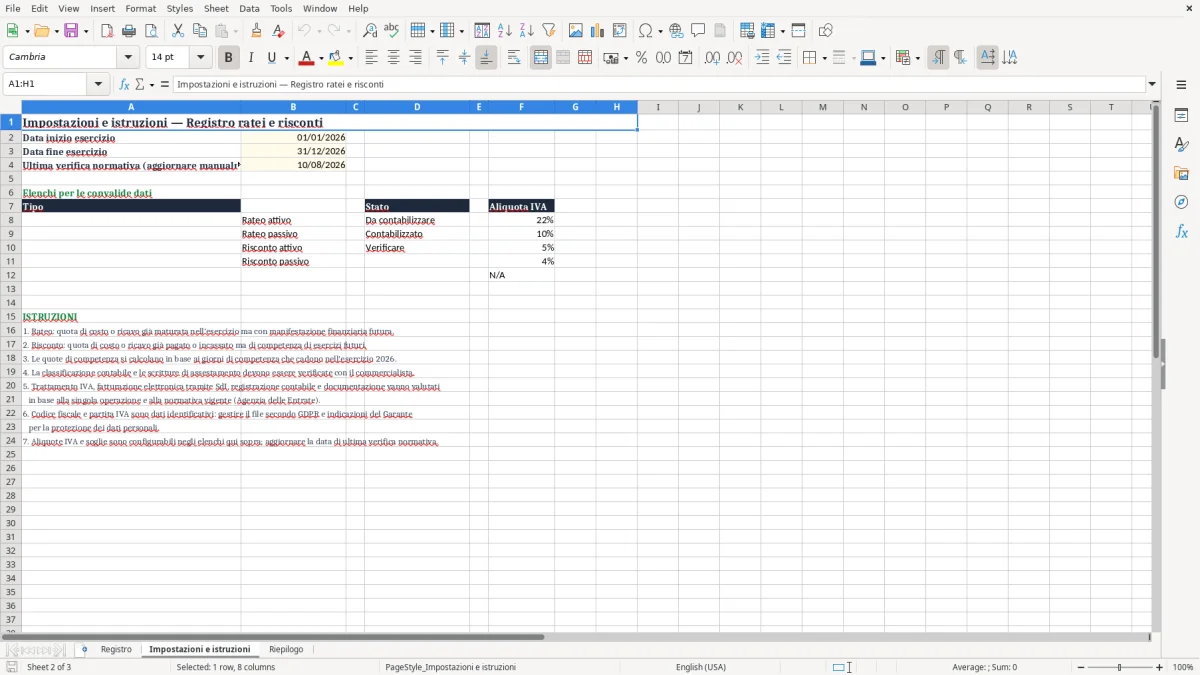Clone formatting with the paintbrush icon
The height and width of the screenshot is (675, 1200).
point(256,31)
